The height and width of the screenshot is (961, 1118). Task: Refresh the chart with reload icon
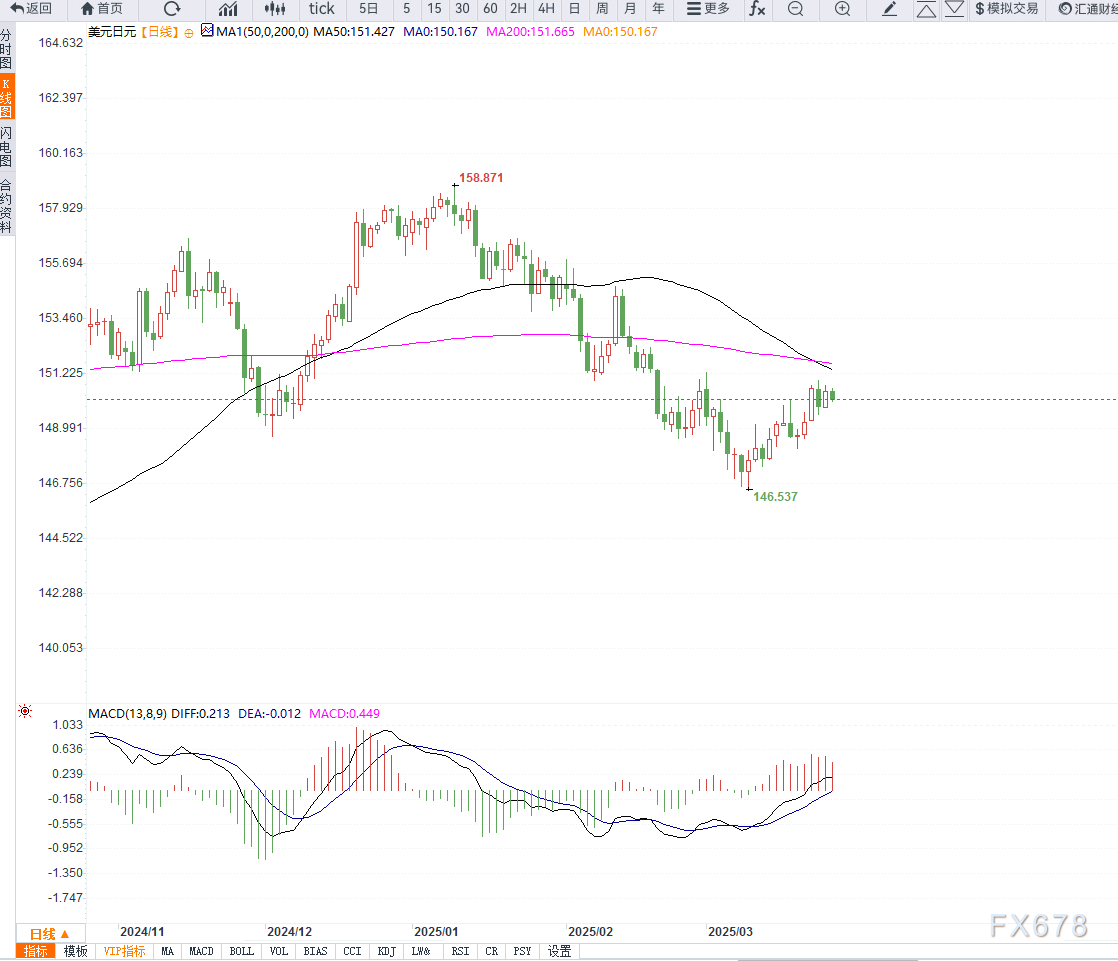coord(172,9)
